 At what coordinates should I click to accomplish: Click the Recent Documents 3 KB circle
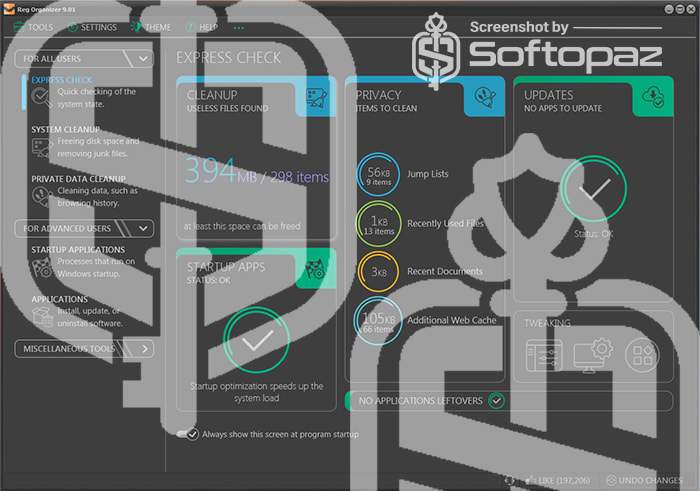coord(378,271)
